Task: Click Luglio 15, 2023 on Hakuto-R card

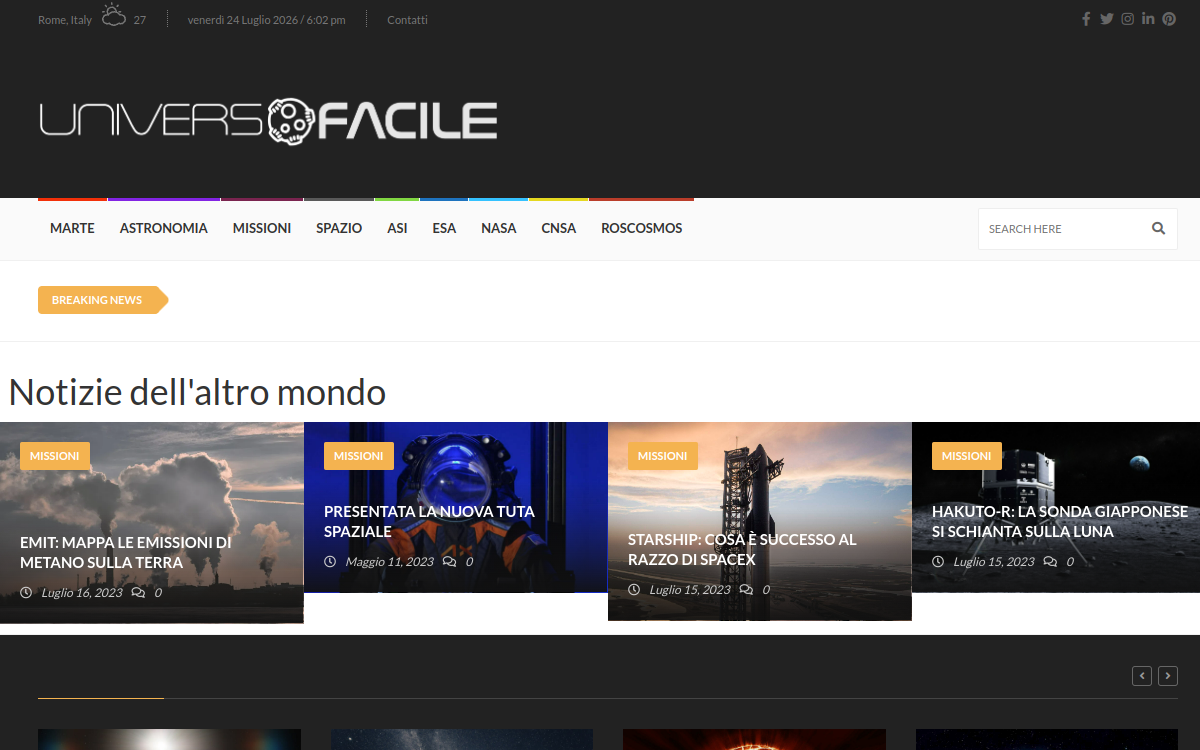Action: [994, 562]
